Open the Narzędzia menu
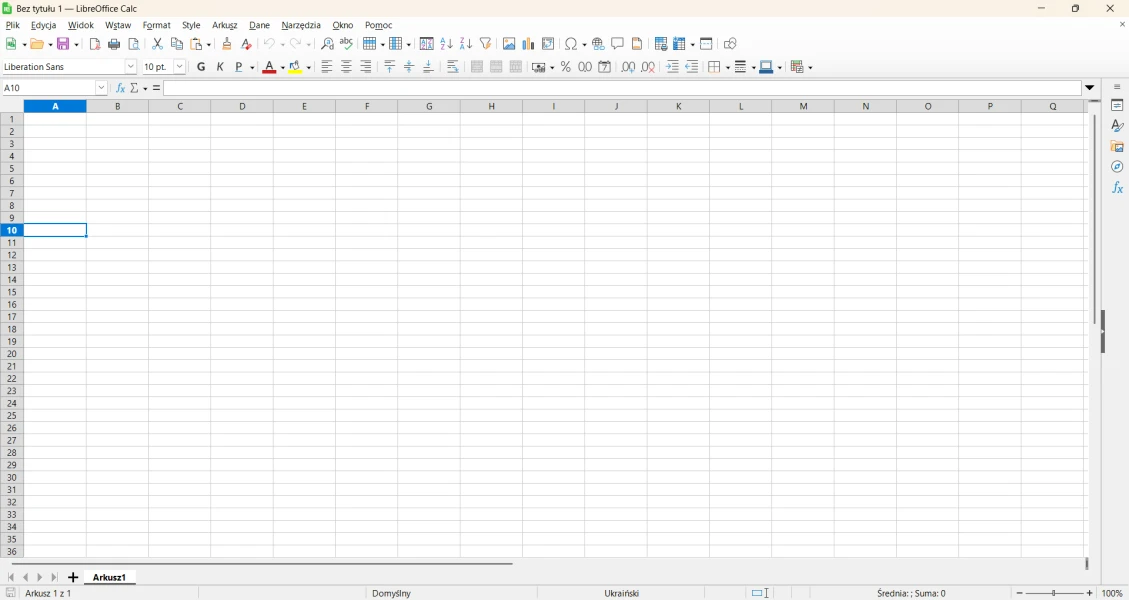Viewport: 1129px width, 600px height. click(x=301, y=26)
